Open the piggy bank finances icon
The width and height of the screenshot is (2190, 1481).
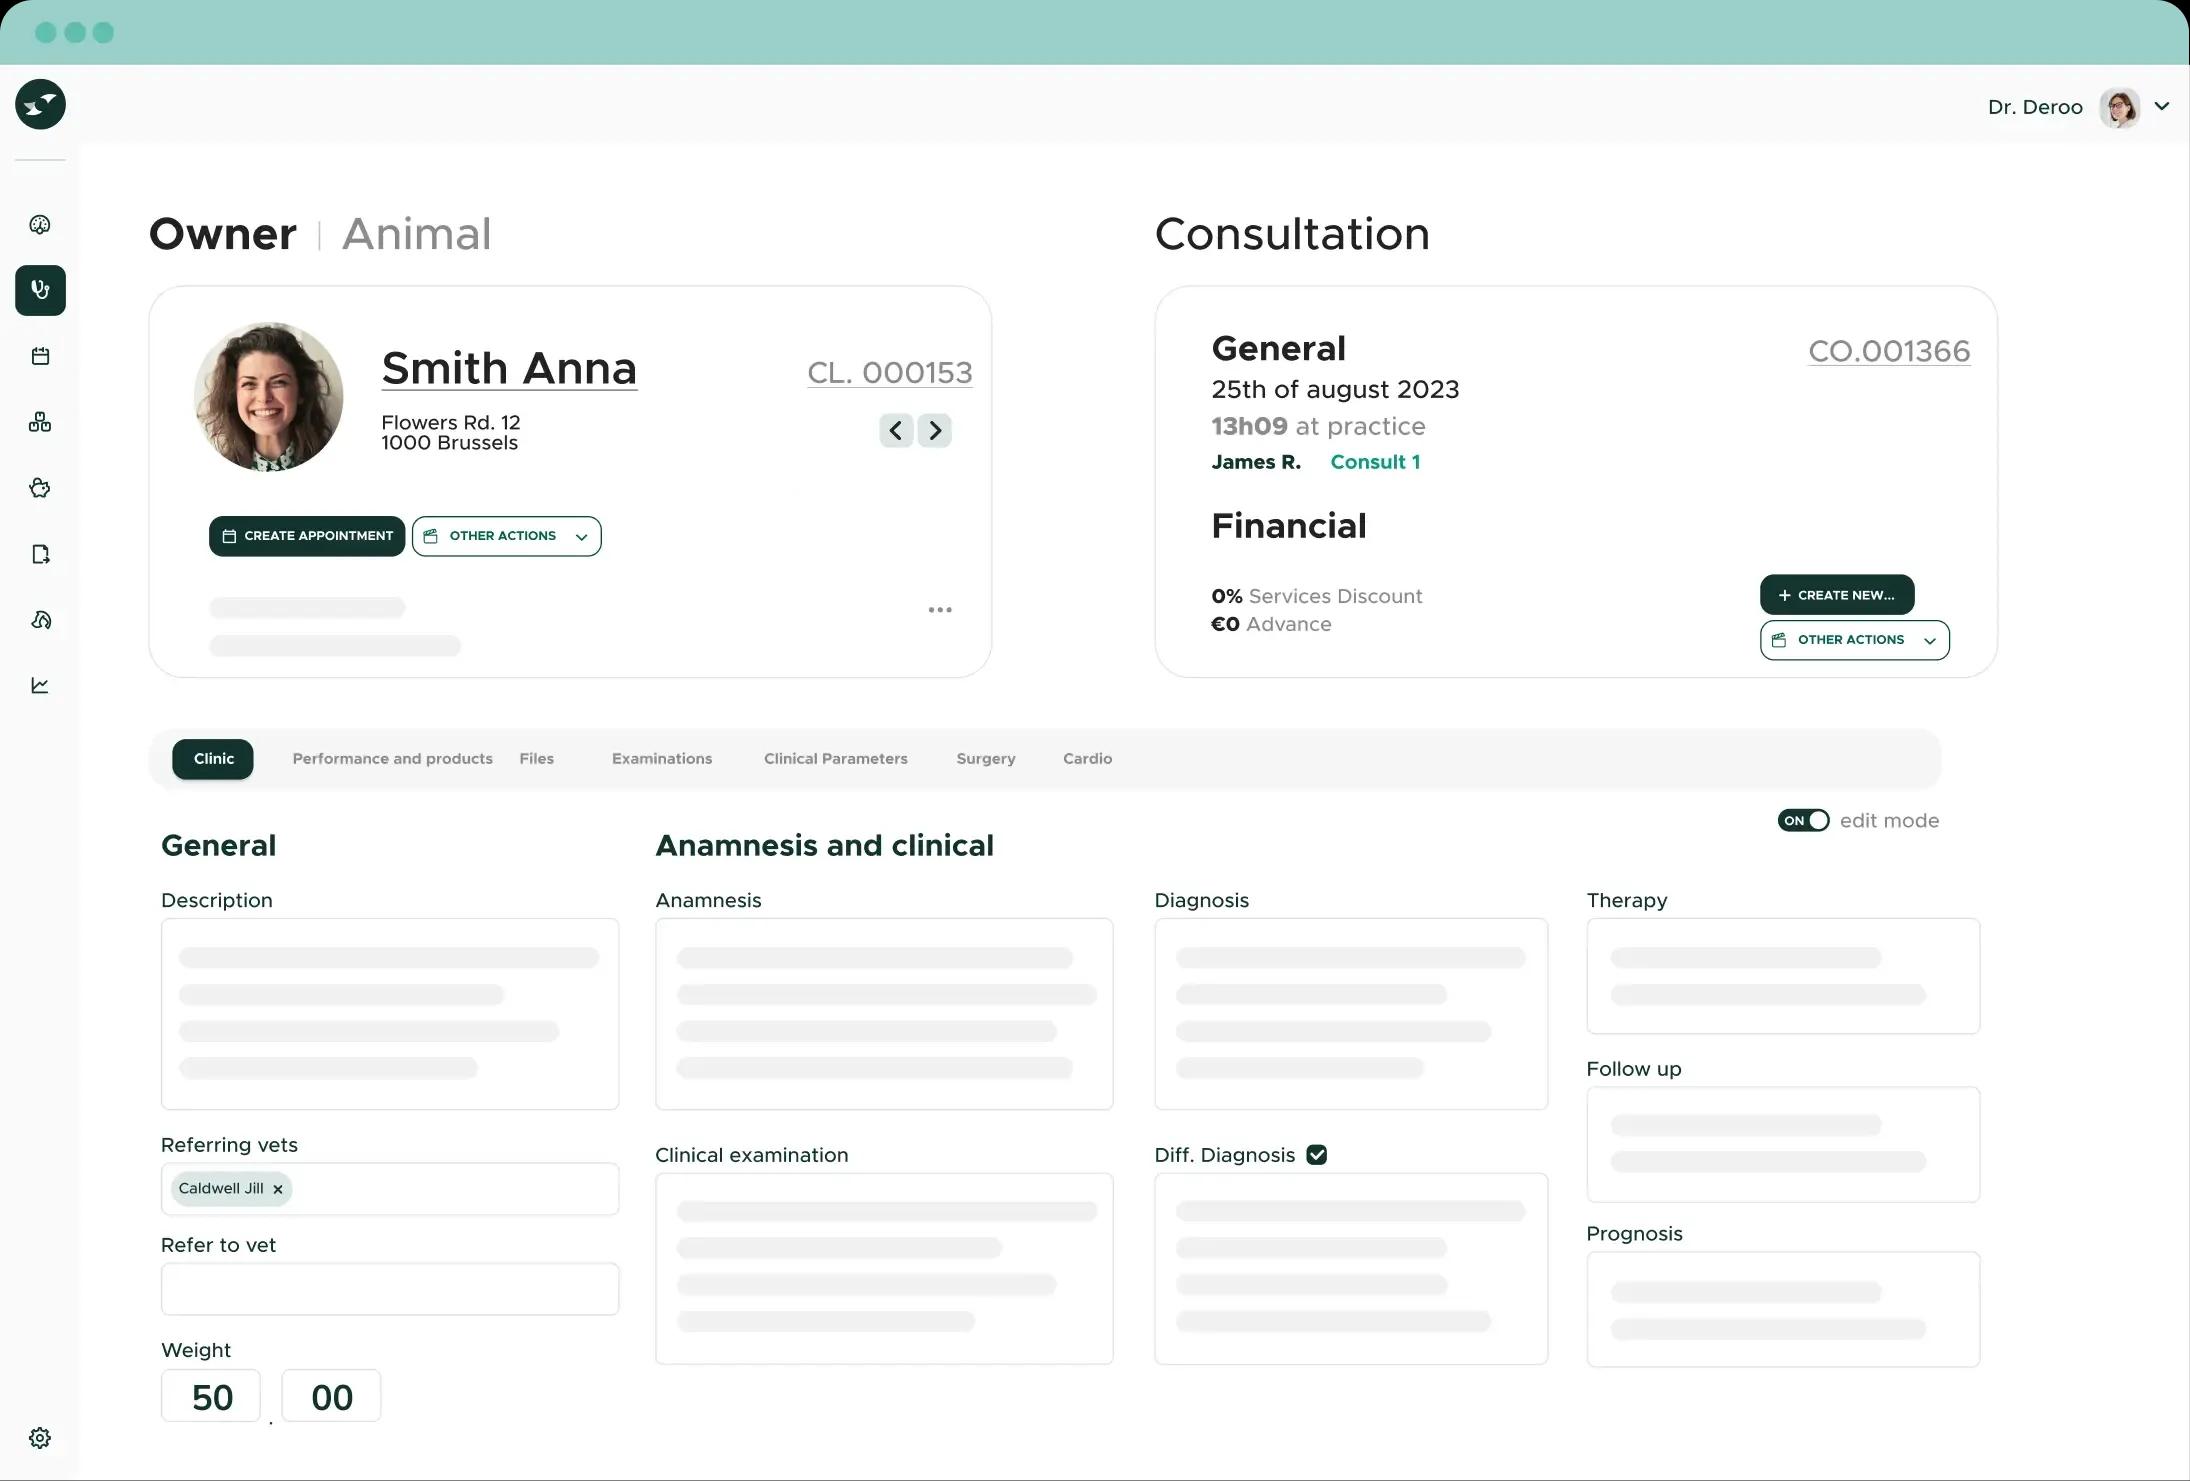(40, 488)
